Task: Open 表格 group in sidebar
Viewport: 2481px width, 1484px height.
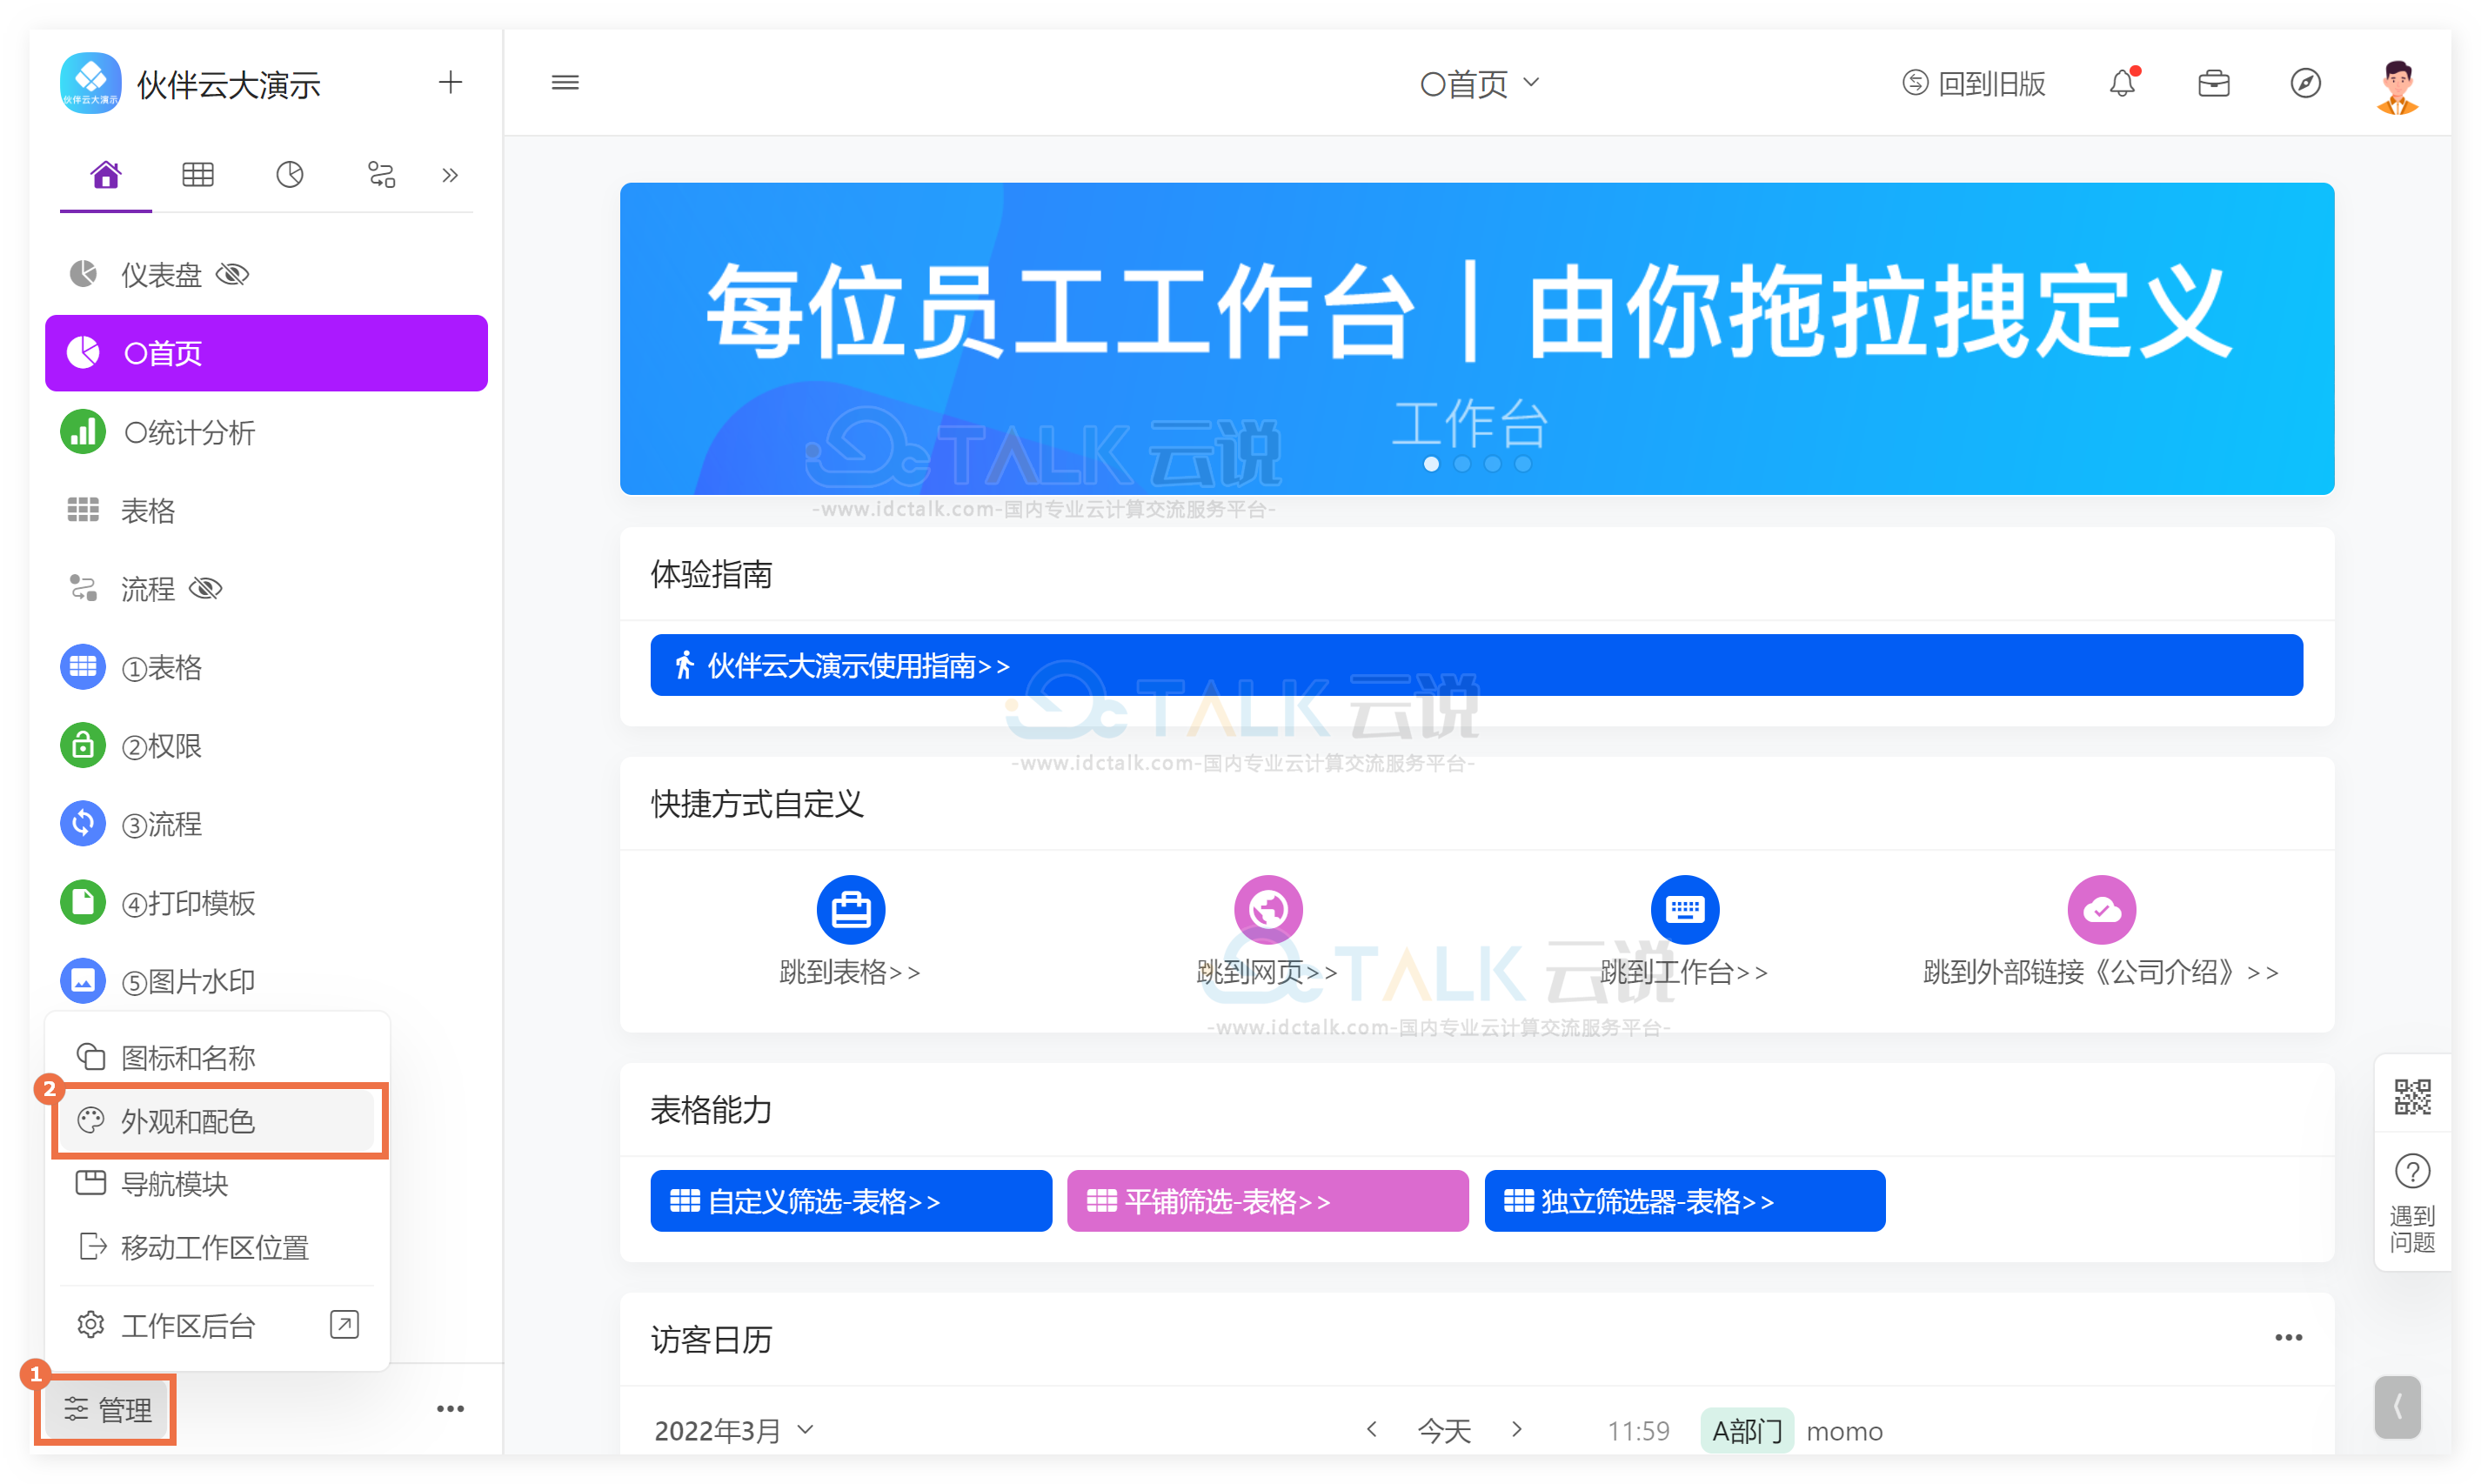Action: click(266, 510)
